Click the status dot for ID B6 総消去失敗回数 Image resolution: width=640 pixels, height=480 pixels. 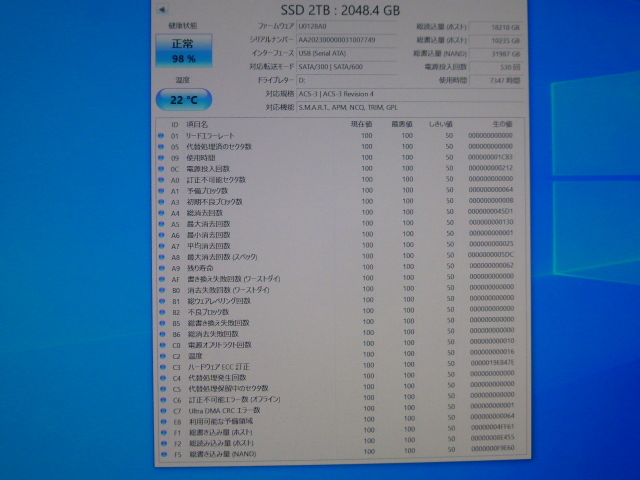point(162,334)
